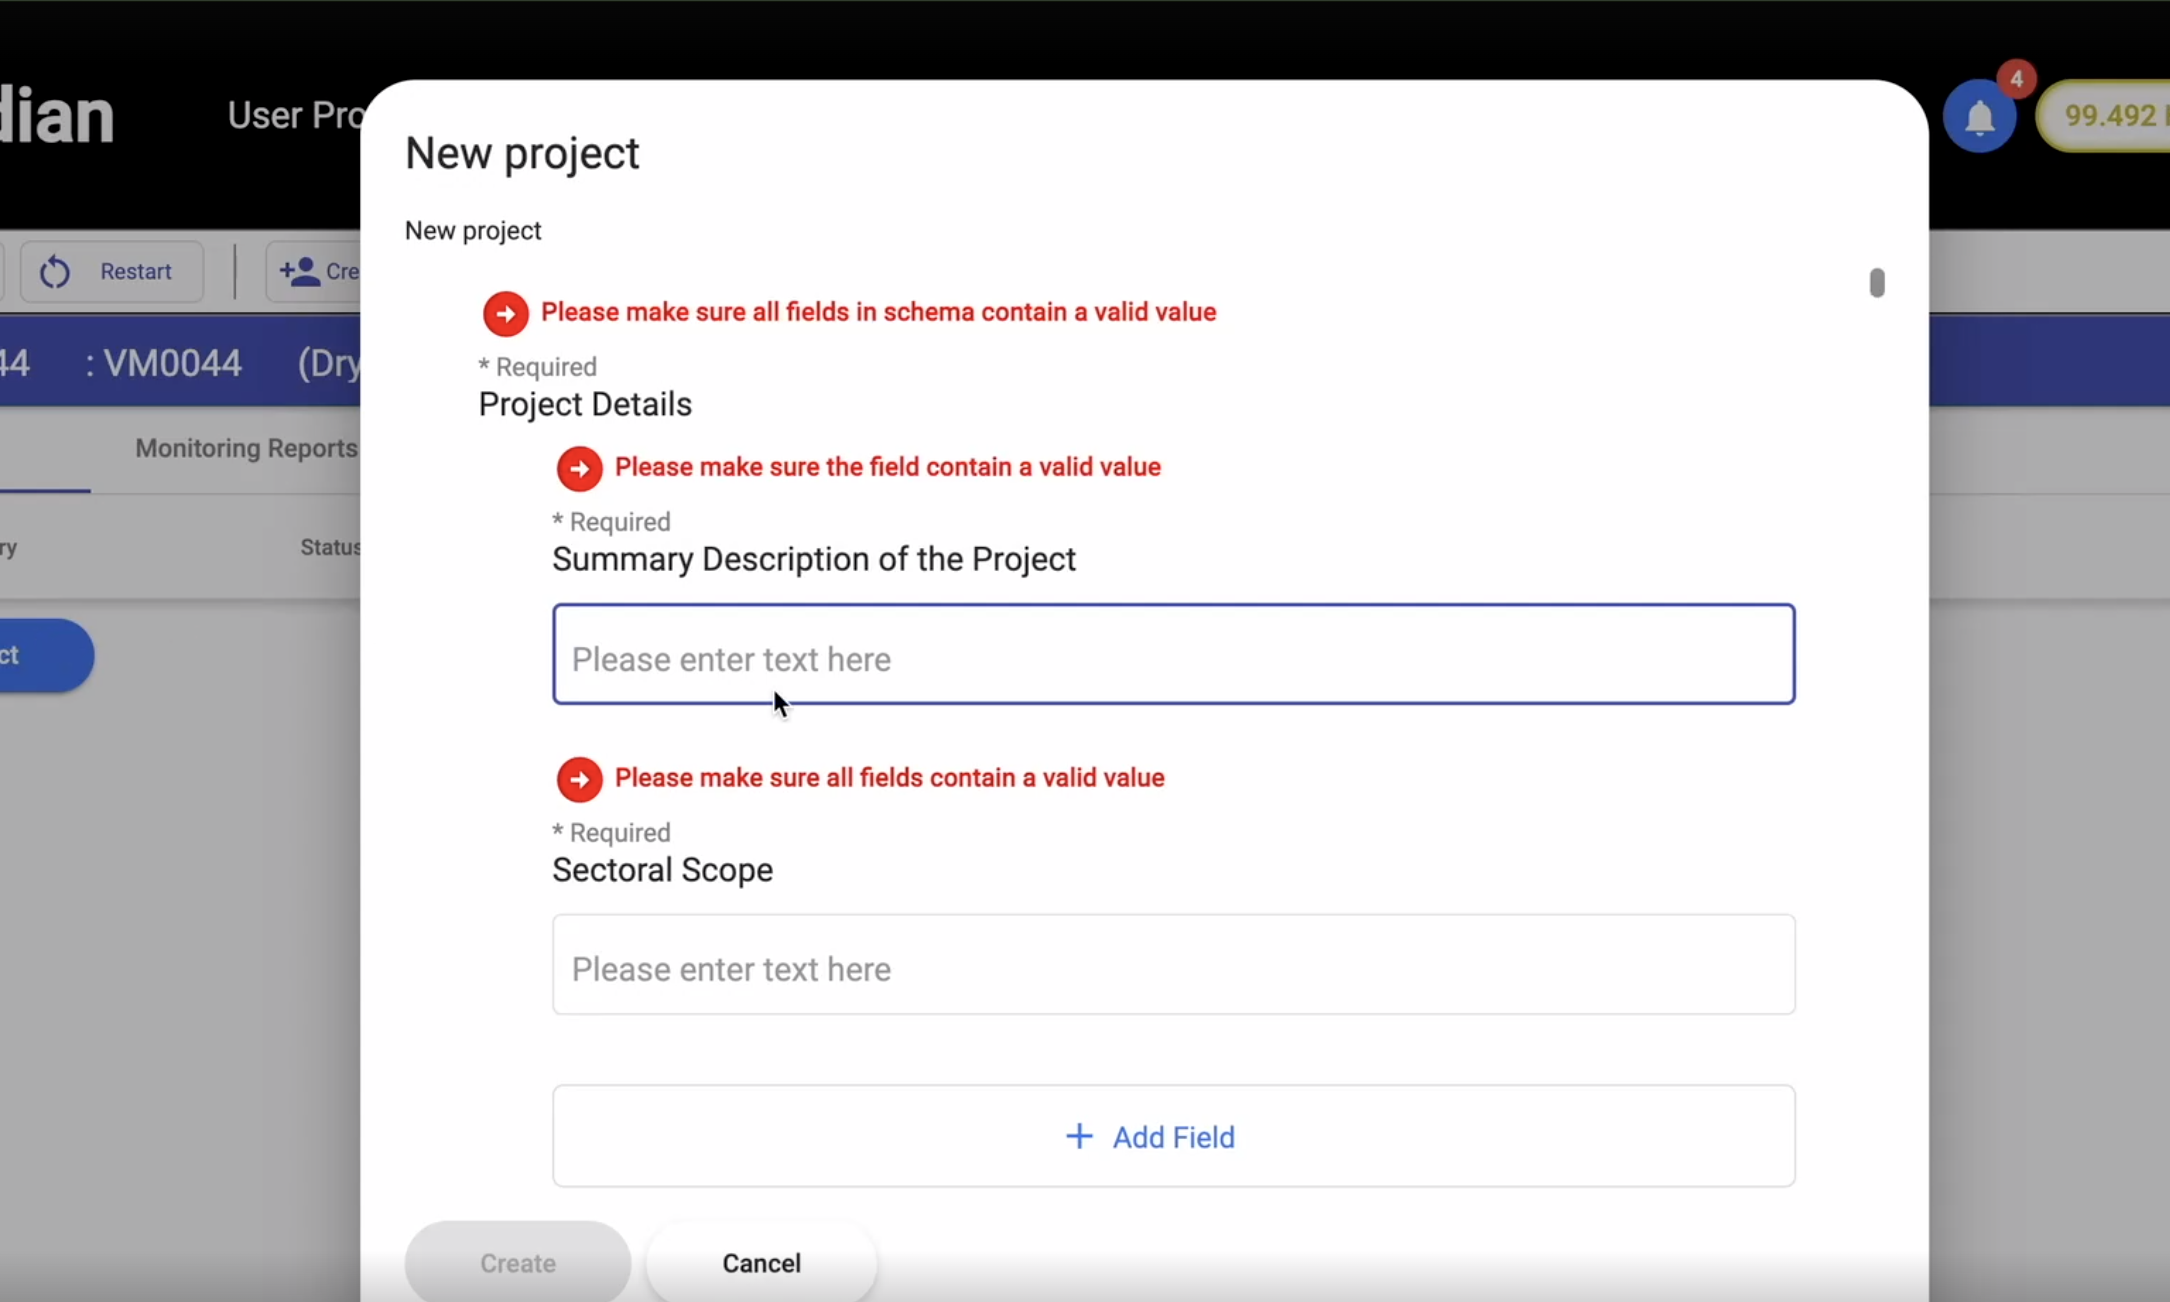Click into the Sectoral Scope text field
The image size is (2170, 1302).
pyautogui.click(x=1173, y=965)
